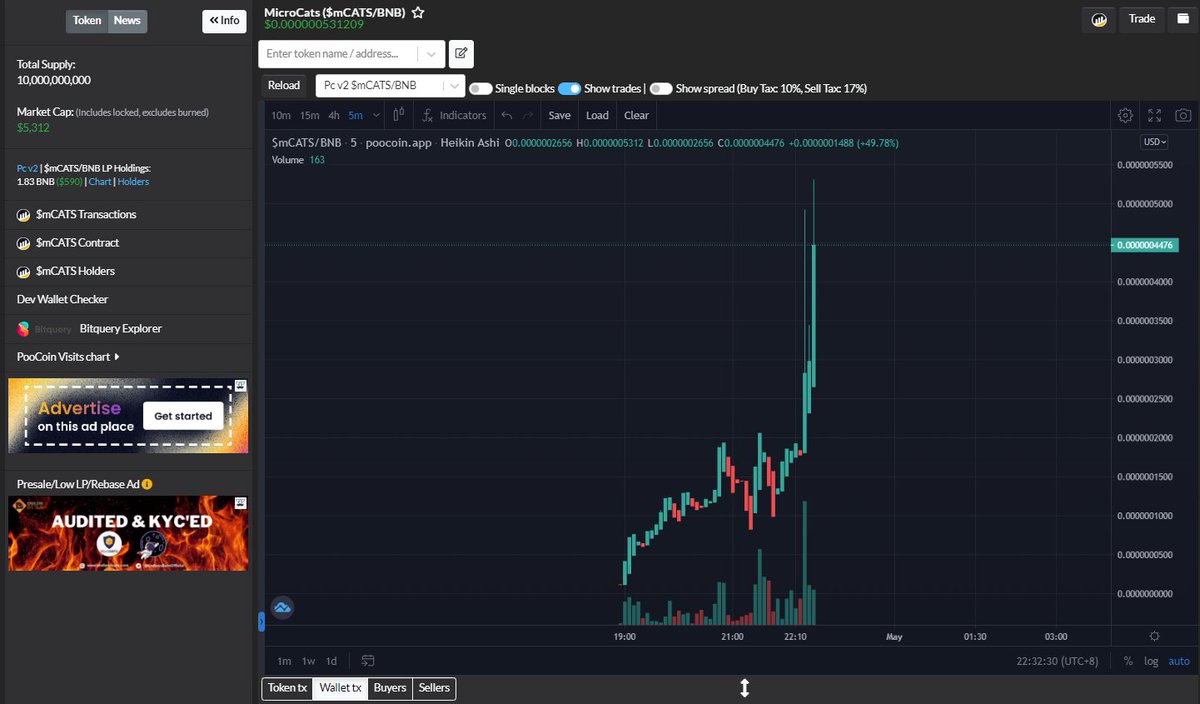
Task: Redo the chart action
Action: click(x=528, y=115)
